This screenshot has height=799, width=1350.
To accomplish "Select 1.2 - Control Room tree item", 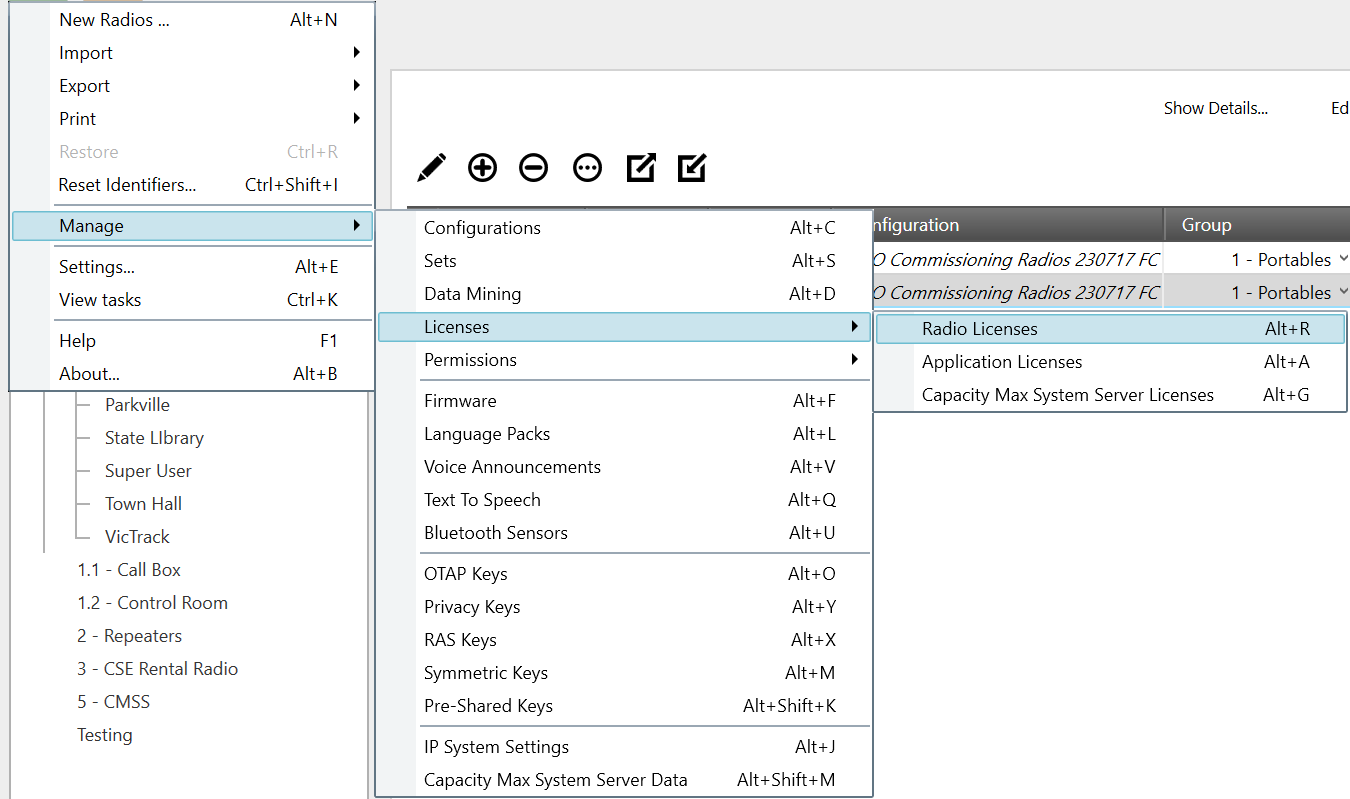I will 153,603.
